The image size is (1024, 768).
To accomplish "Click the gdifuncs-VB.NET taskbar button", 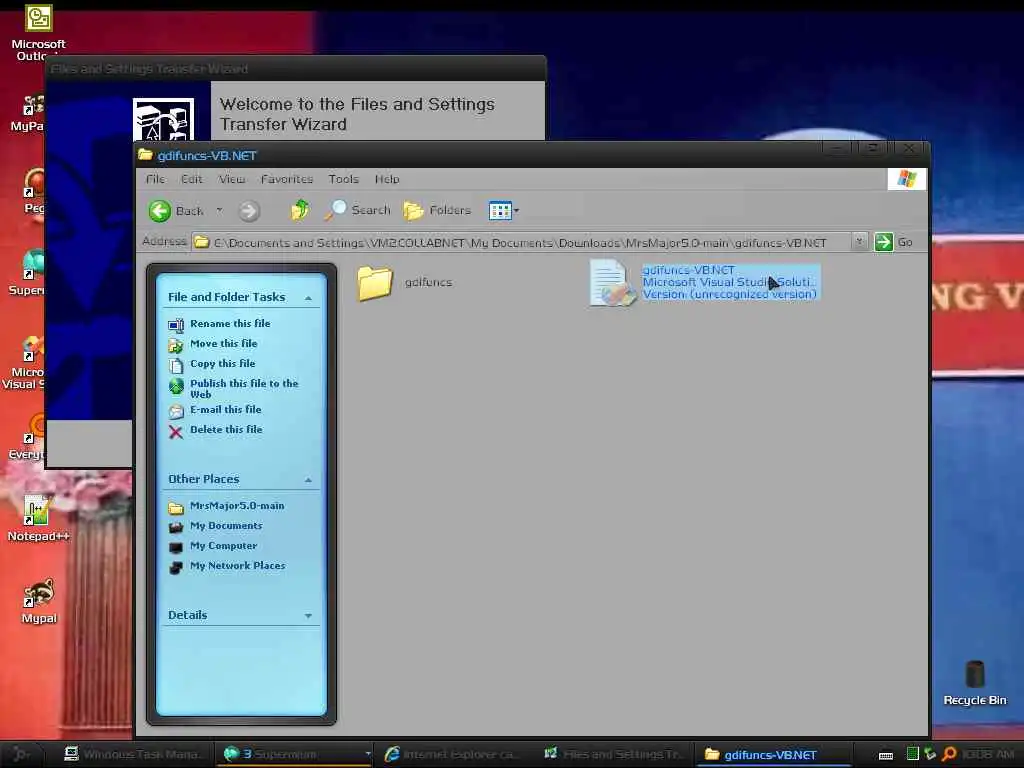I will click(x=773, y=754).
